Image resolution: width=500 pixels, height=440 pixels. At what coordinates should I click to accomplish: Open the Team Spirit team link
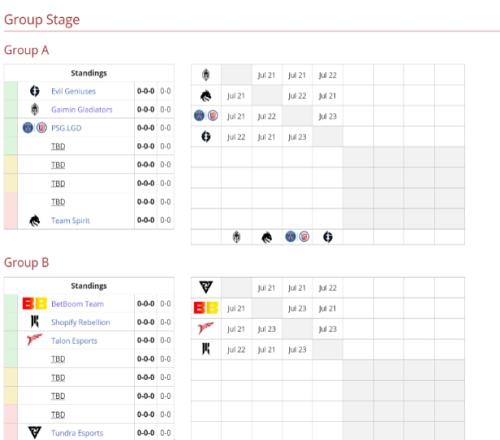tap(70, 221)
